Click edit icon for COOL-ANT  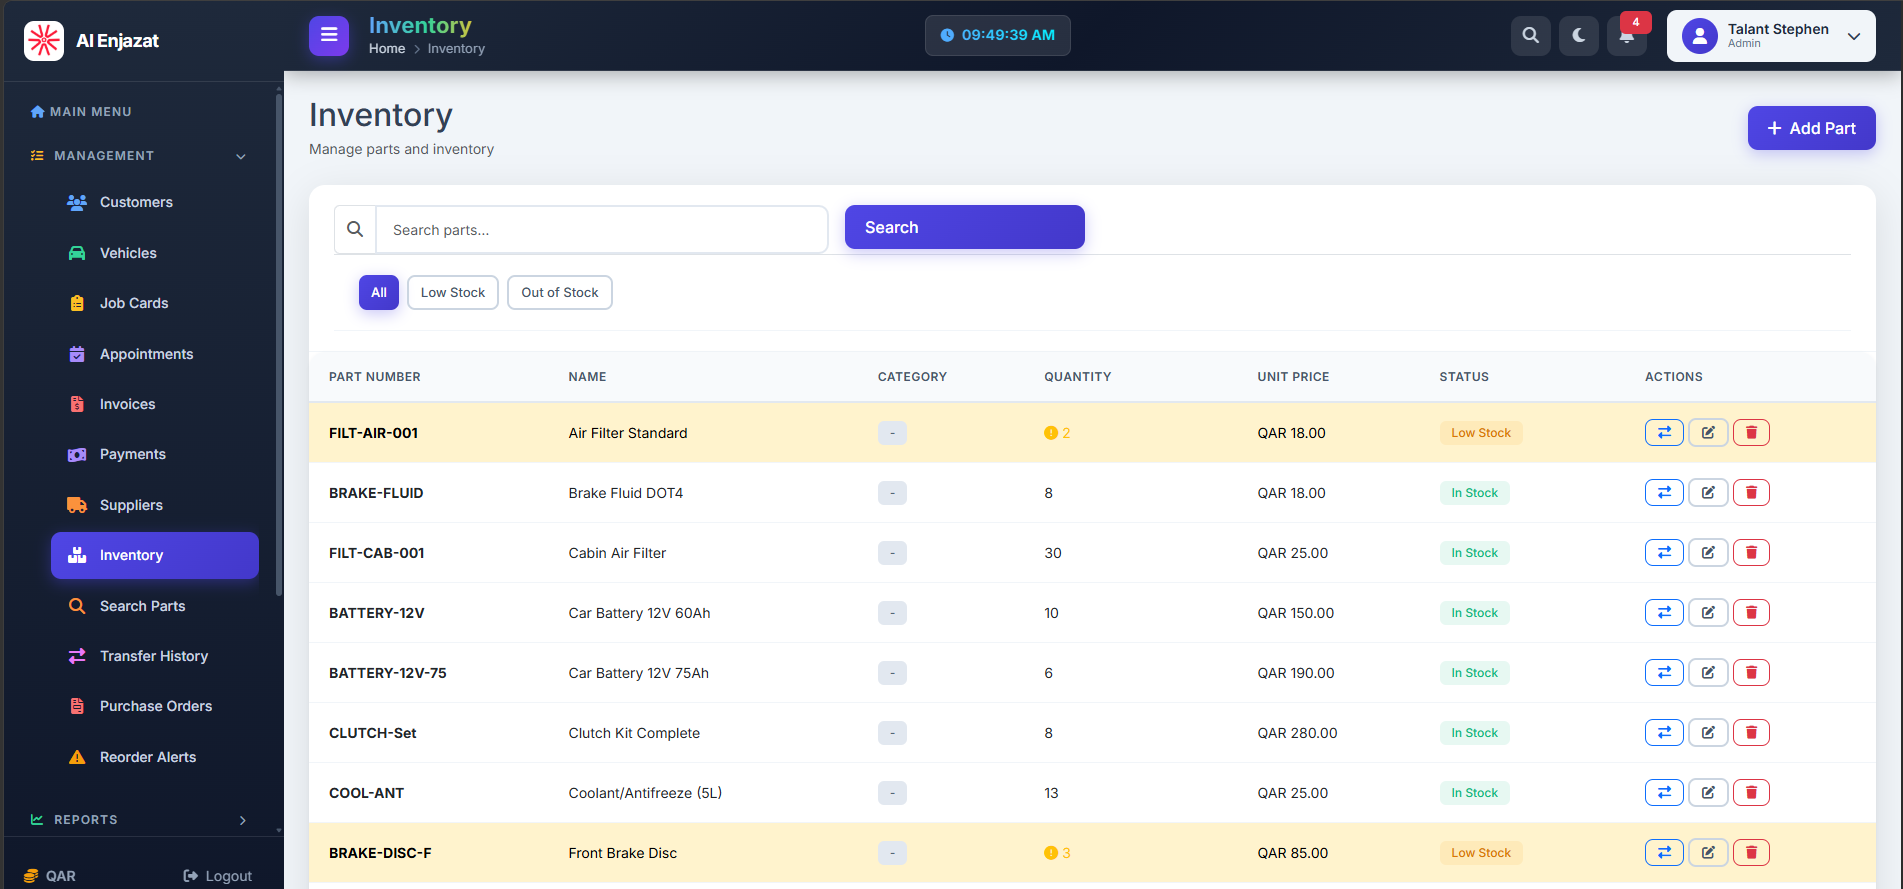[x=1708, y=793]
